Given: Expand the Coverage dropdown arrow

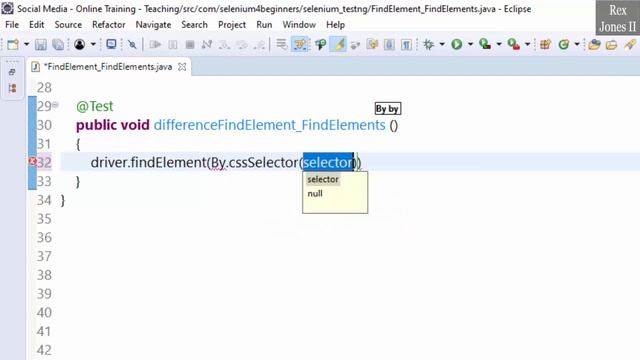Looking at the screenshot, I should point(499,44).
